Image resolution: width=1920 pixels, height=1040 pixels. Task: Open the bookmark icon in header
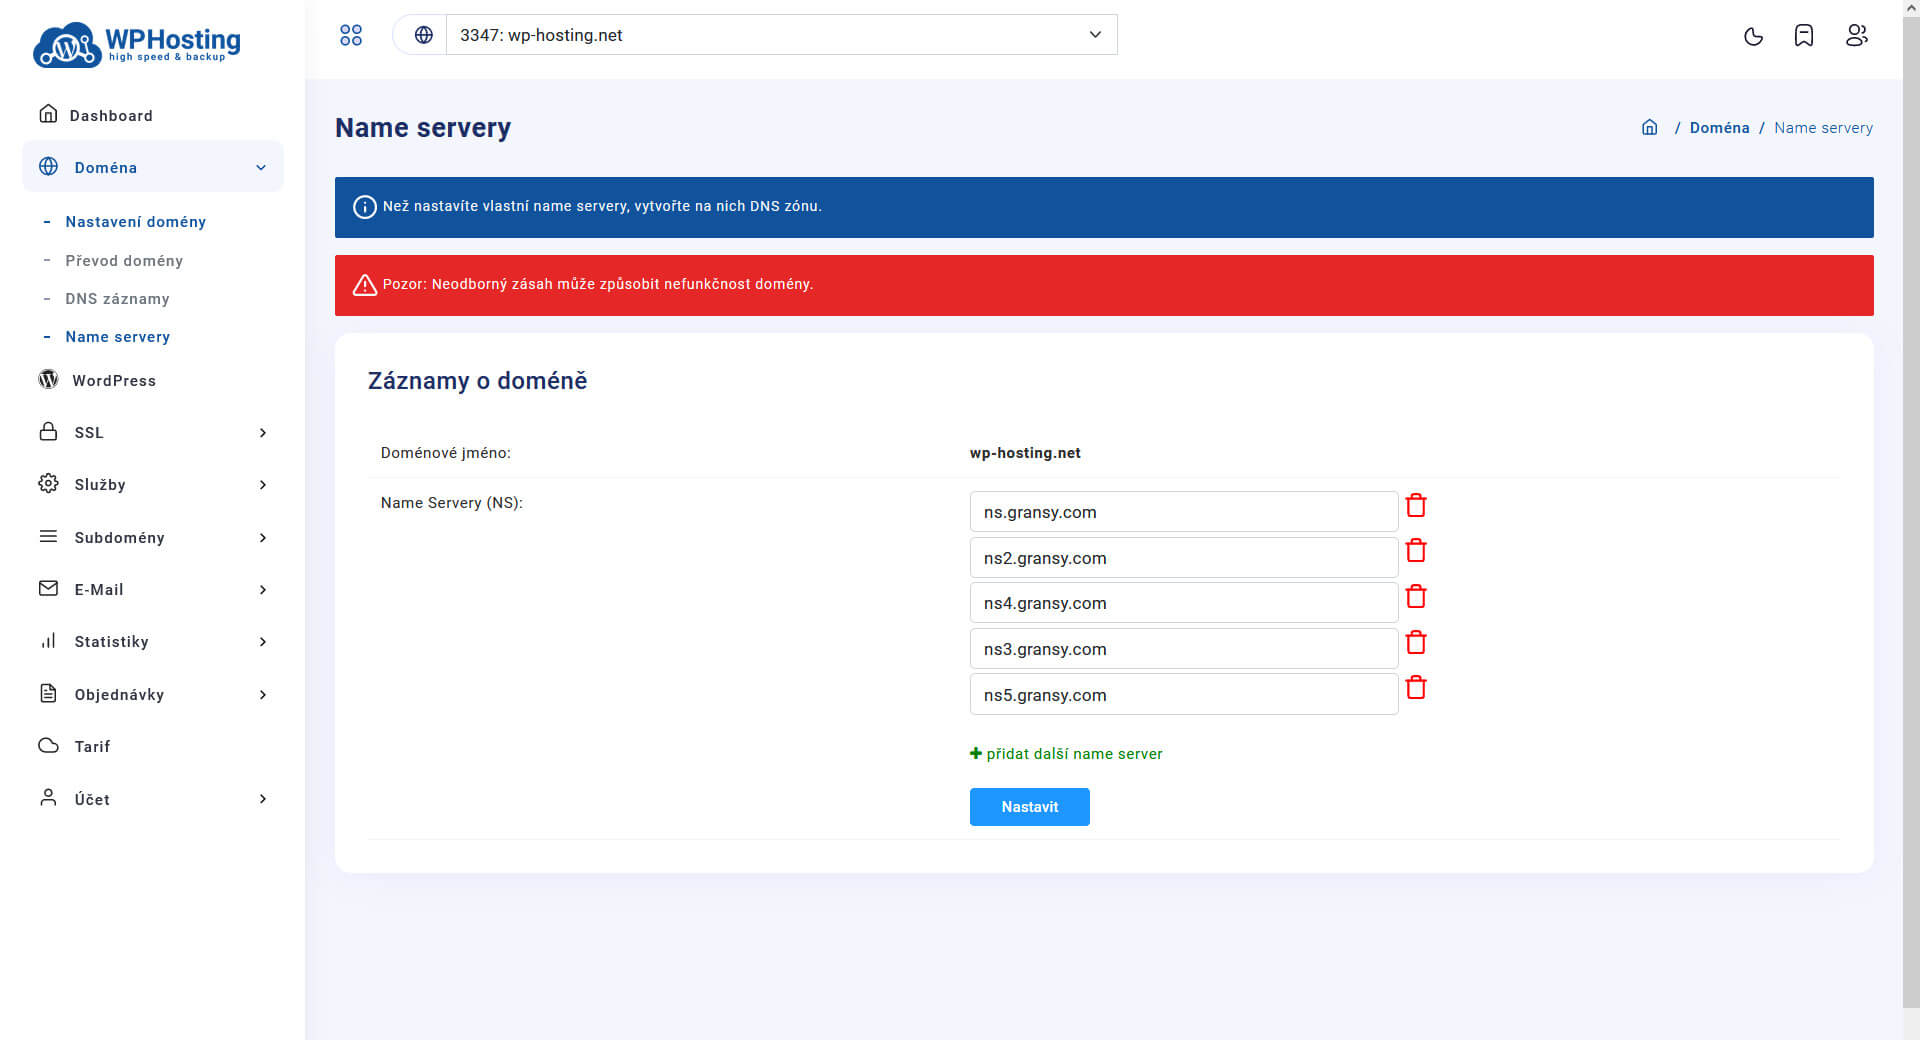click(1804, 36)
